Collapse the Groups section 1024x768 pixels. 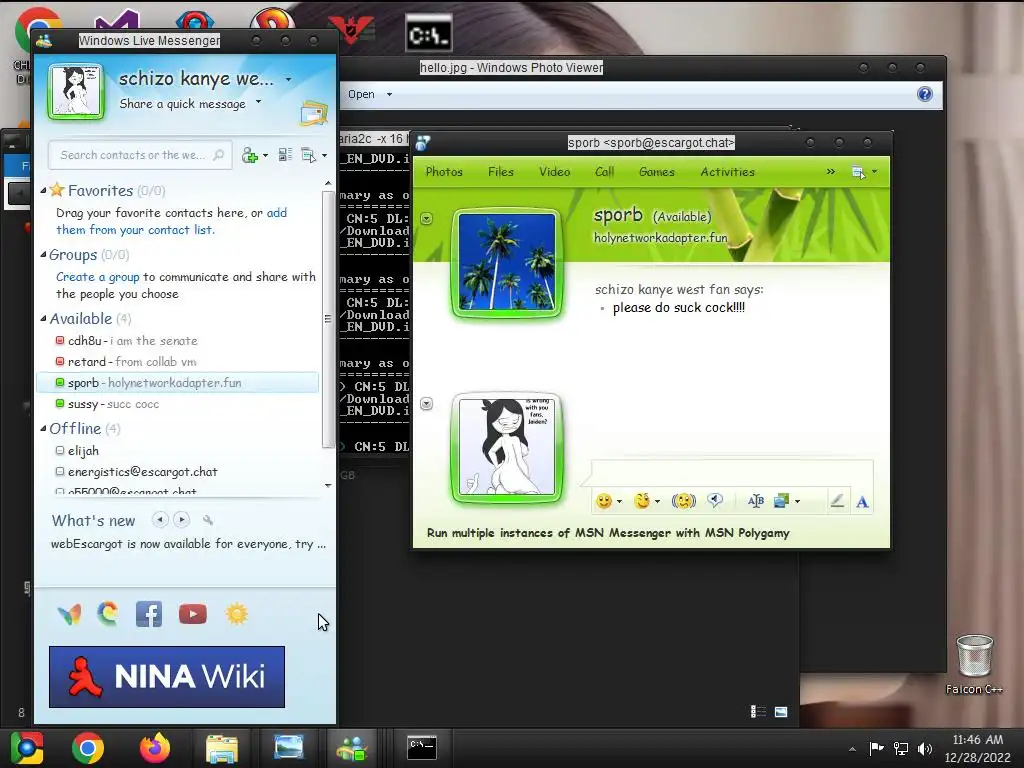click(43, 255)
